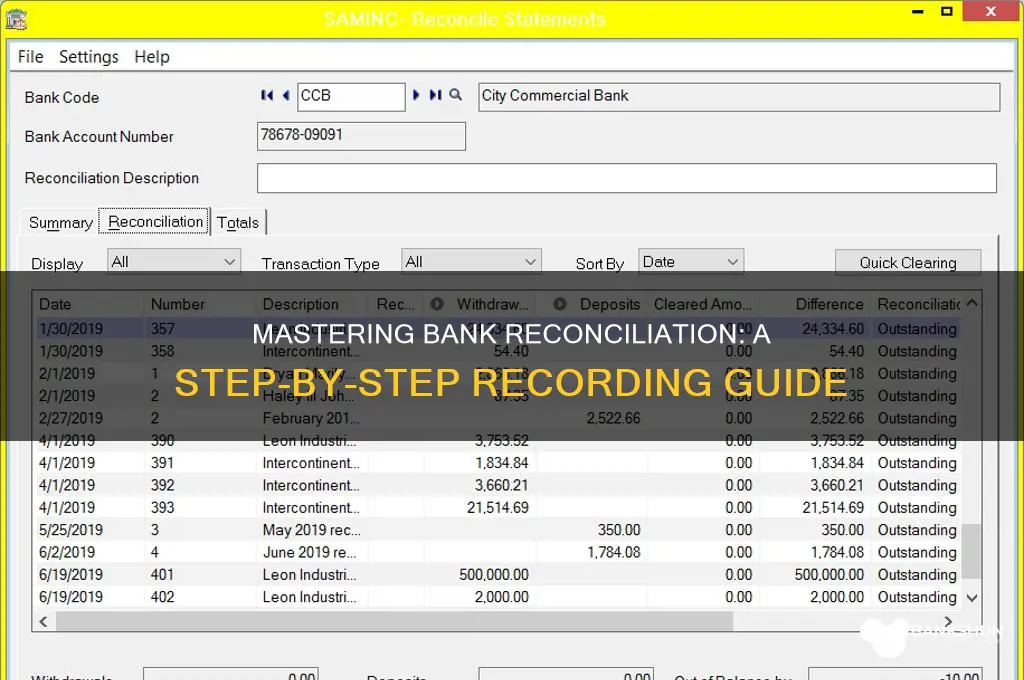Expand the Sort By dropdown
The image size is (1024, 680).
tap(733, 262)
